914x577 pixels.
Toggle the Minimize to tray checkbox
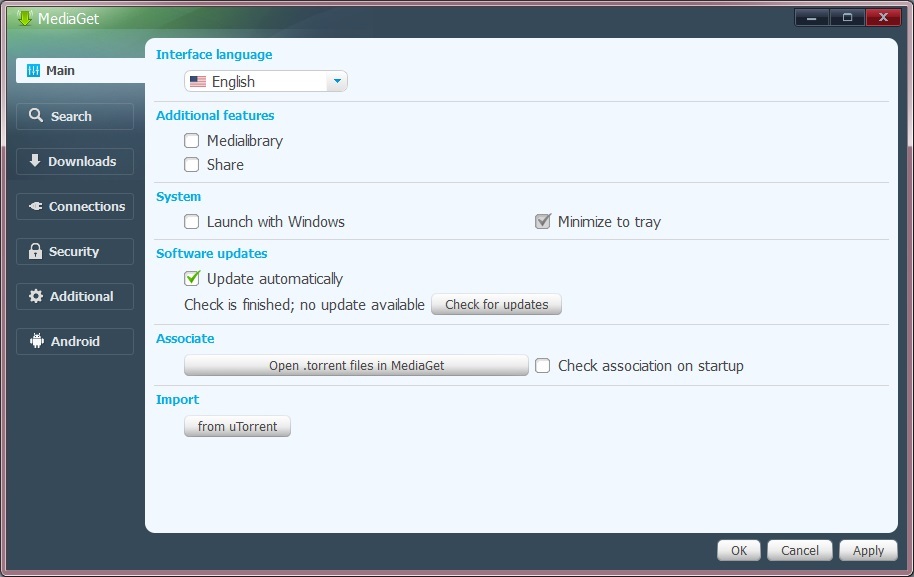click(543, 221)
